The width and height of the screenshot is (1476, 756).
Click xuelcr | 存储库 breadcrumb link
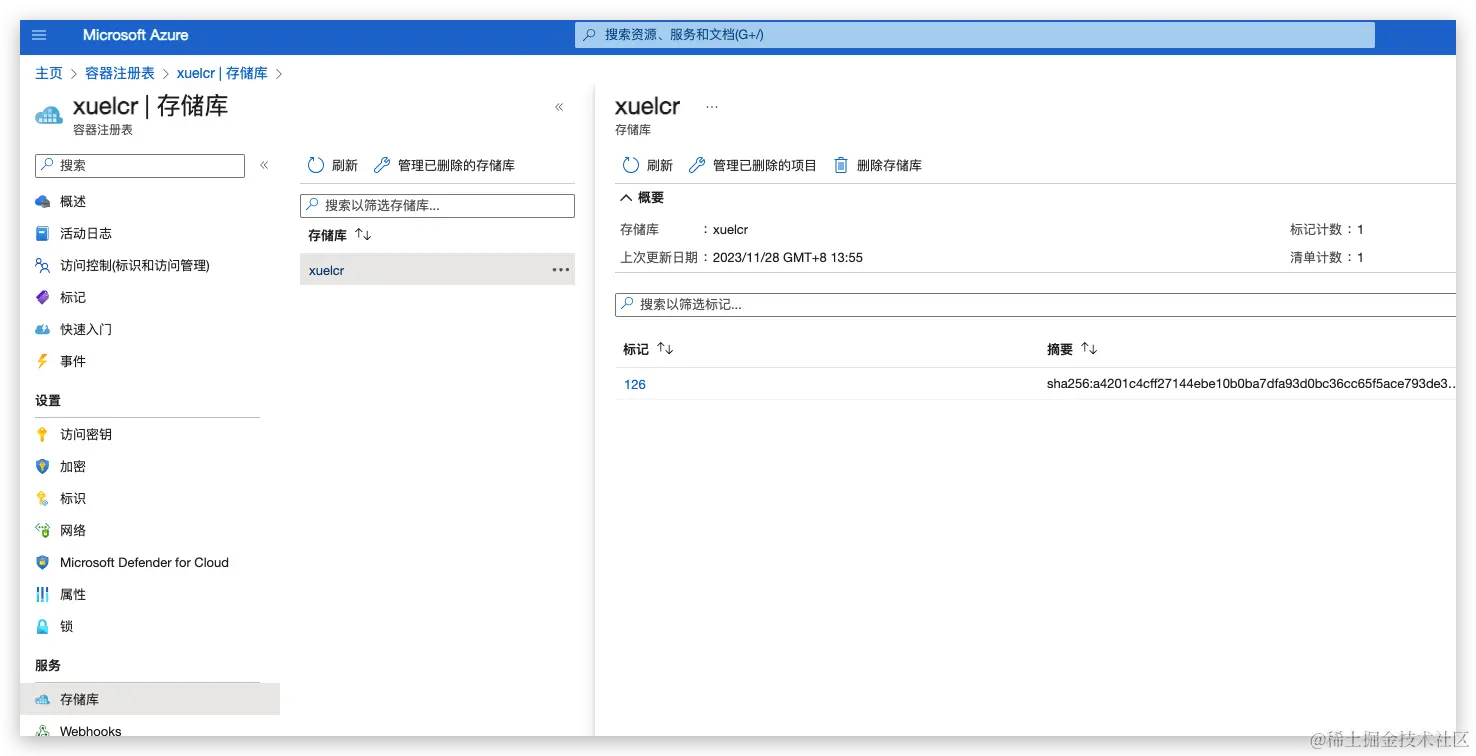pyautogui.click(x=222, y=73)
